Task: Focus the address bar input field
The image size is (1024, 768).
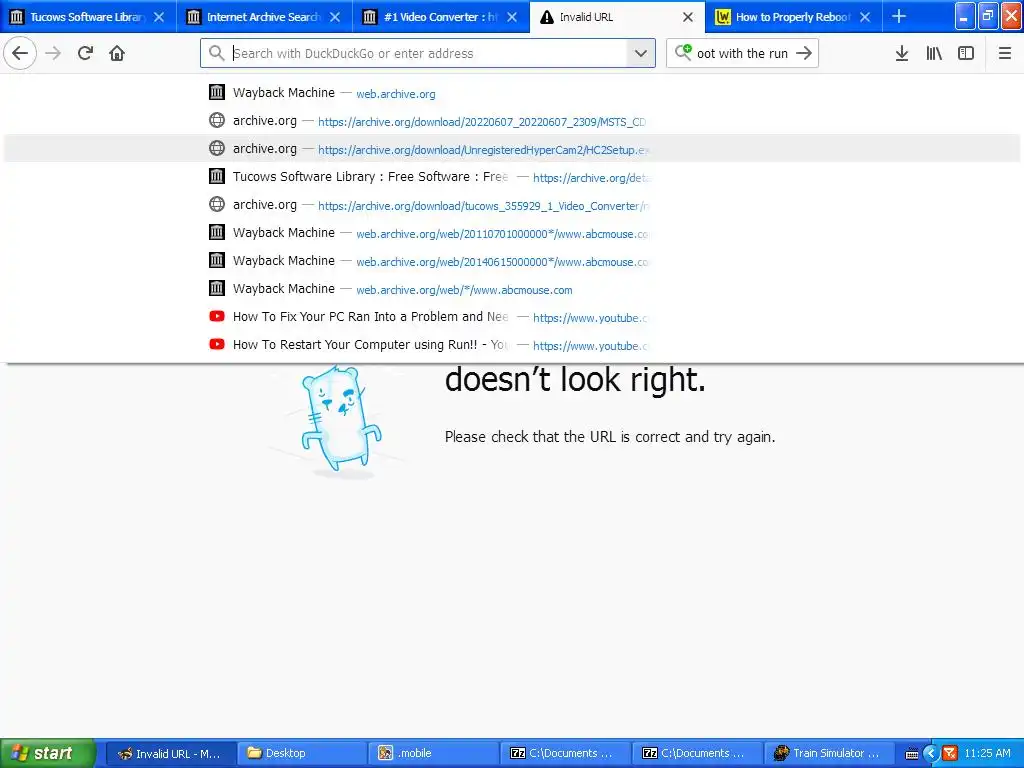Action: pos(428,53)
